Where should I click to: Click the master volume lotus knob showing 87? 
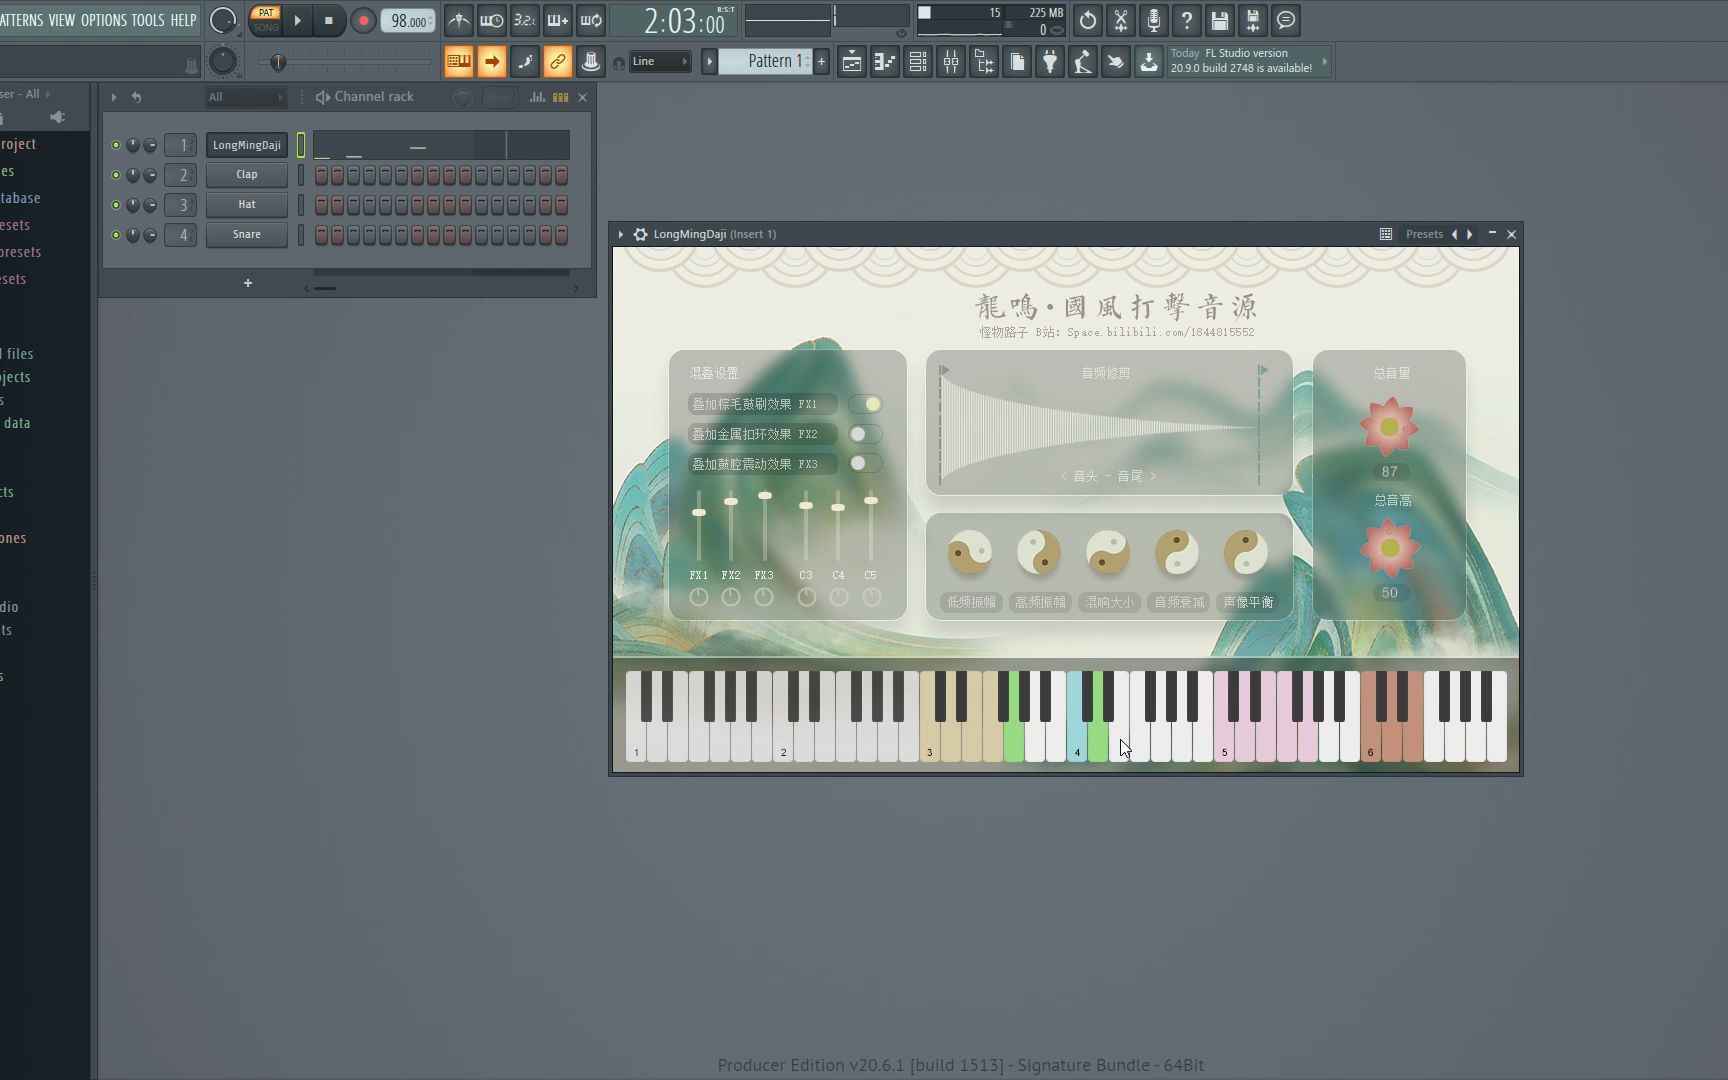[x=1389, y=427]
